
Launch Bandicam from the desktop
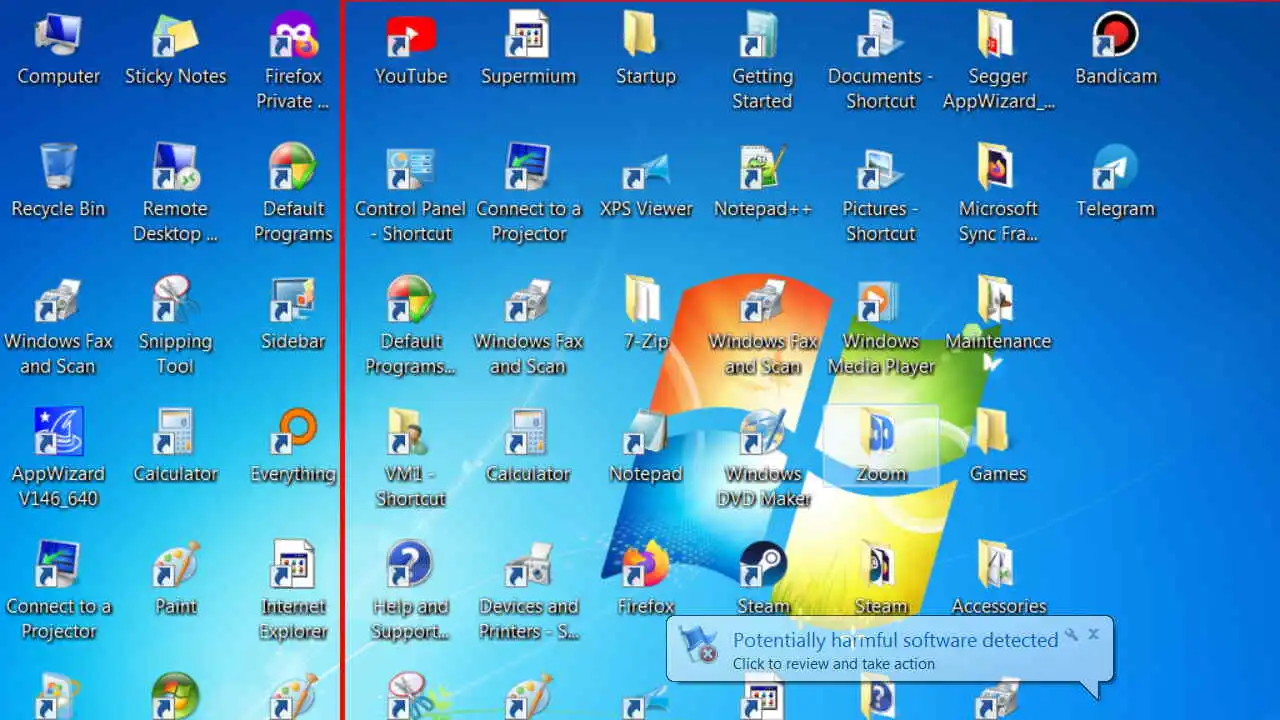(1116, 48)
